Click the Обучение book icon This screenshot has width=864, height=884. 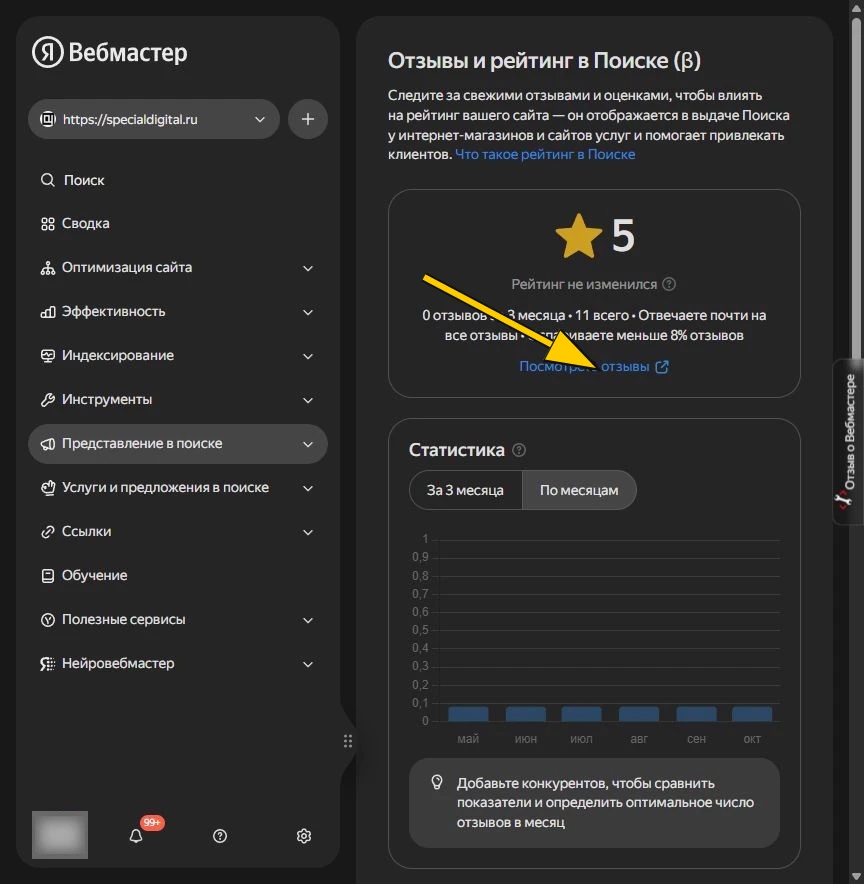[x=48, y=576]
